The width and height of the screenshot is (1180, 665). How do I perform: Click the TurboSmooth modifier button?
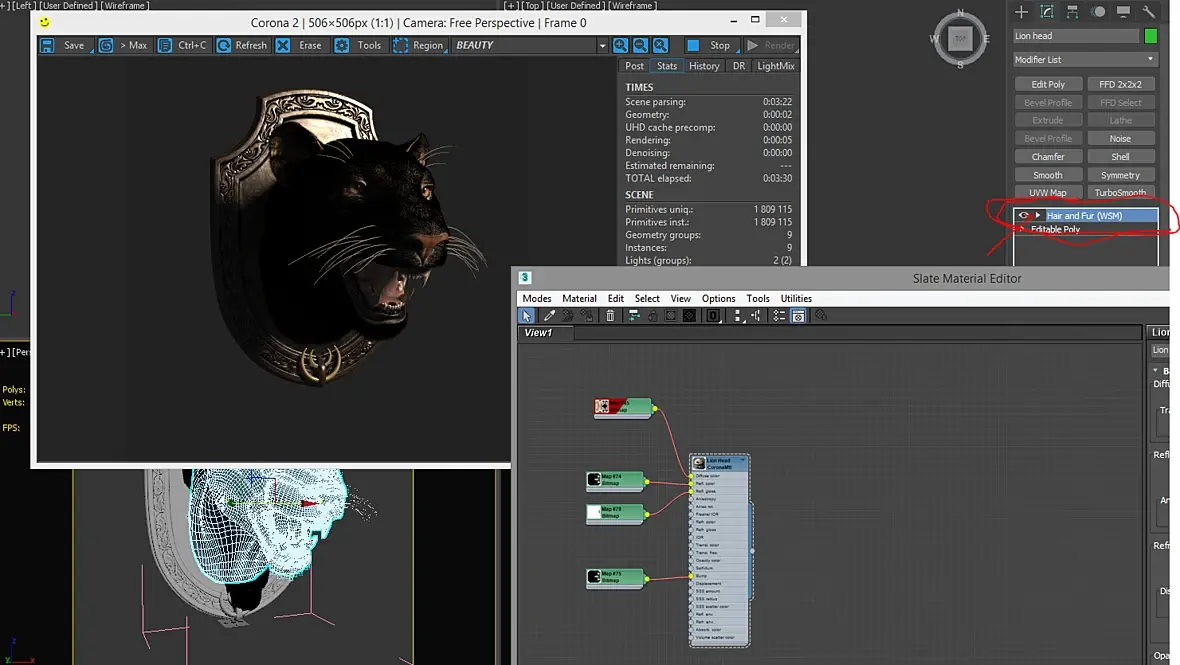tap(1120, 193)
